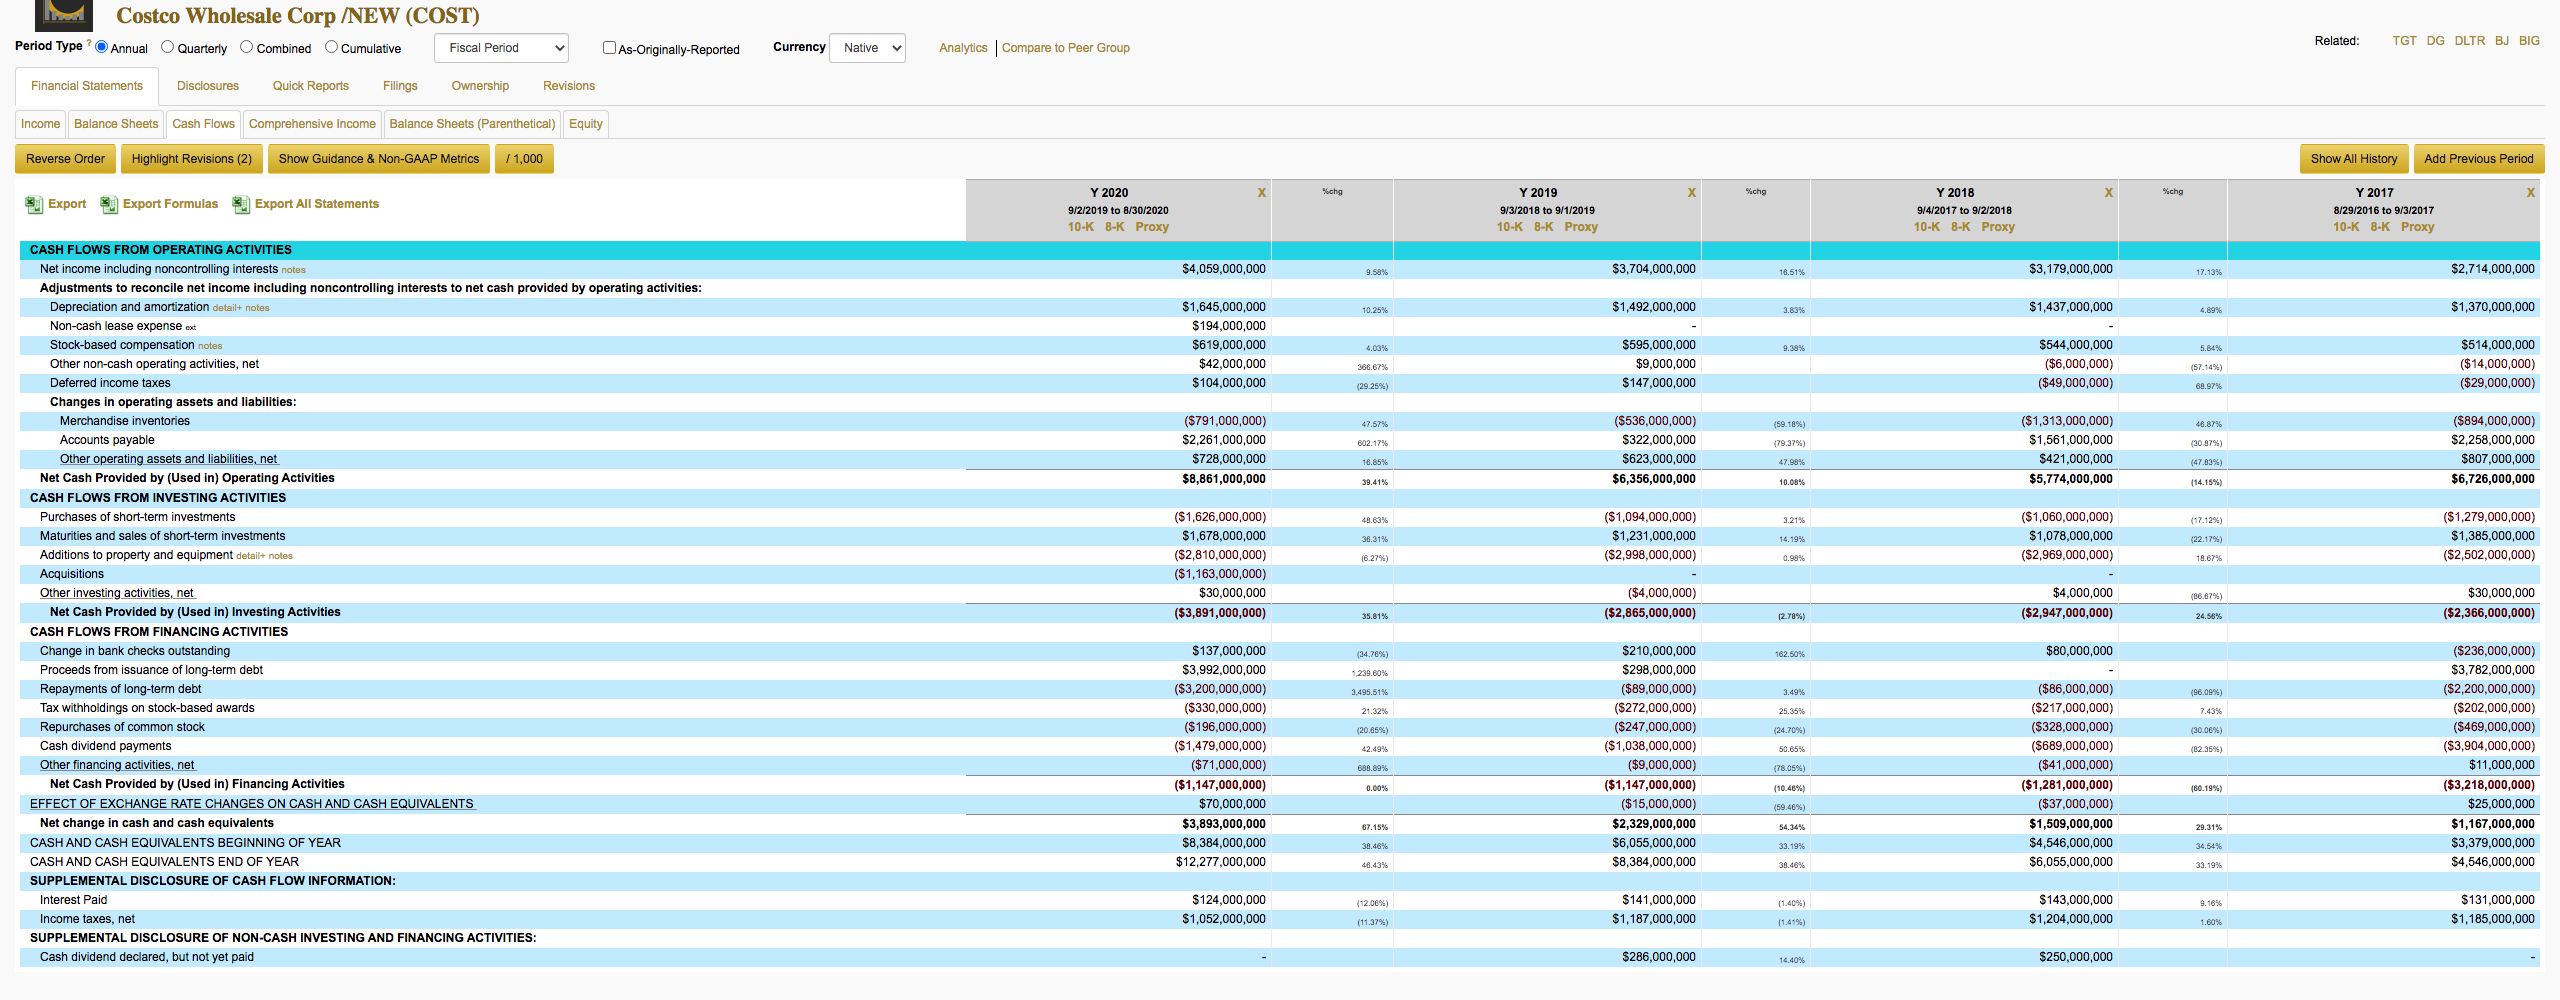Viewport: 2560px width, 1000px height.
Task: Open Compare to Peer Group link
Action: coord(1066,48)
